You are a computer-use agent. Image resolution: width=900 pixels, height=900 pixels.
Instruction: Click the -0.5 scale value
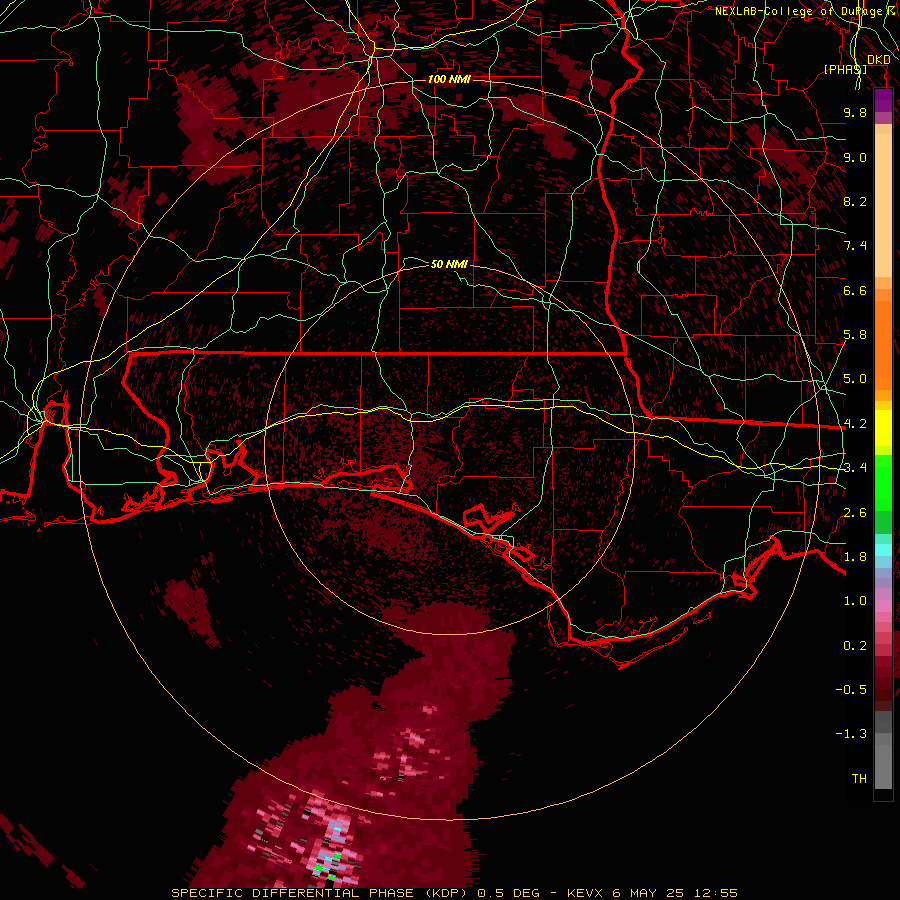(851, 690)
